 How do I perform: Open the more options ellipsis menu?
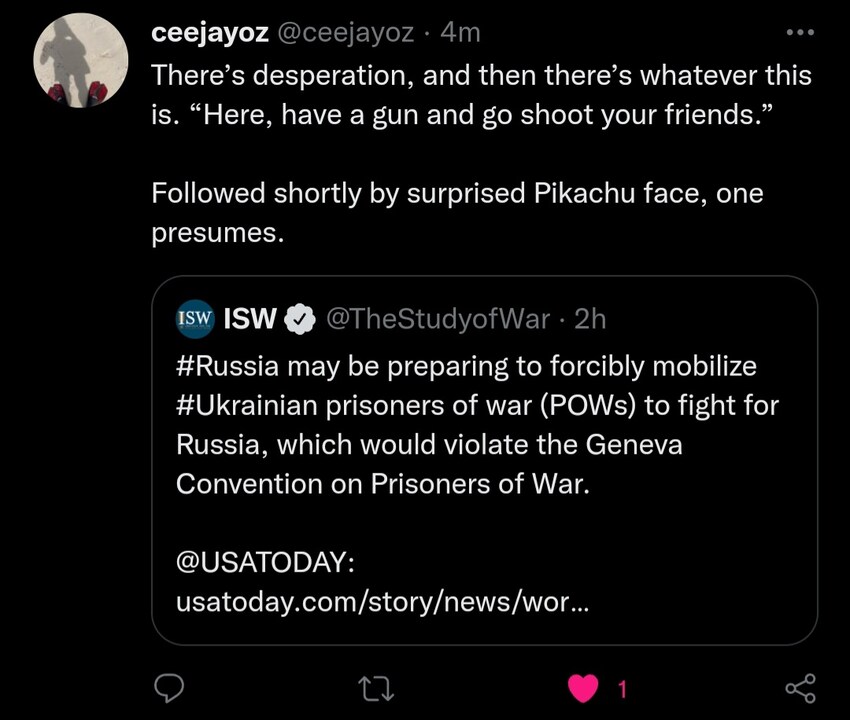click(x=800, y=30)
